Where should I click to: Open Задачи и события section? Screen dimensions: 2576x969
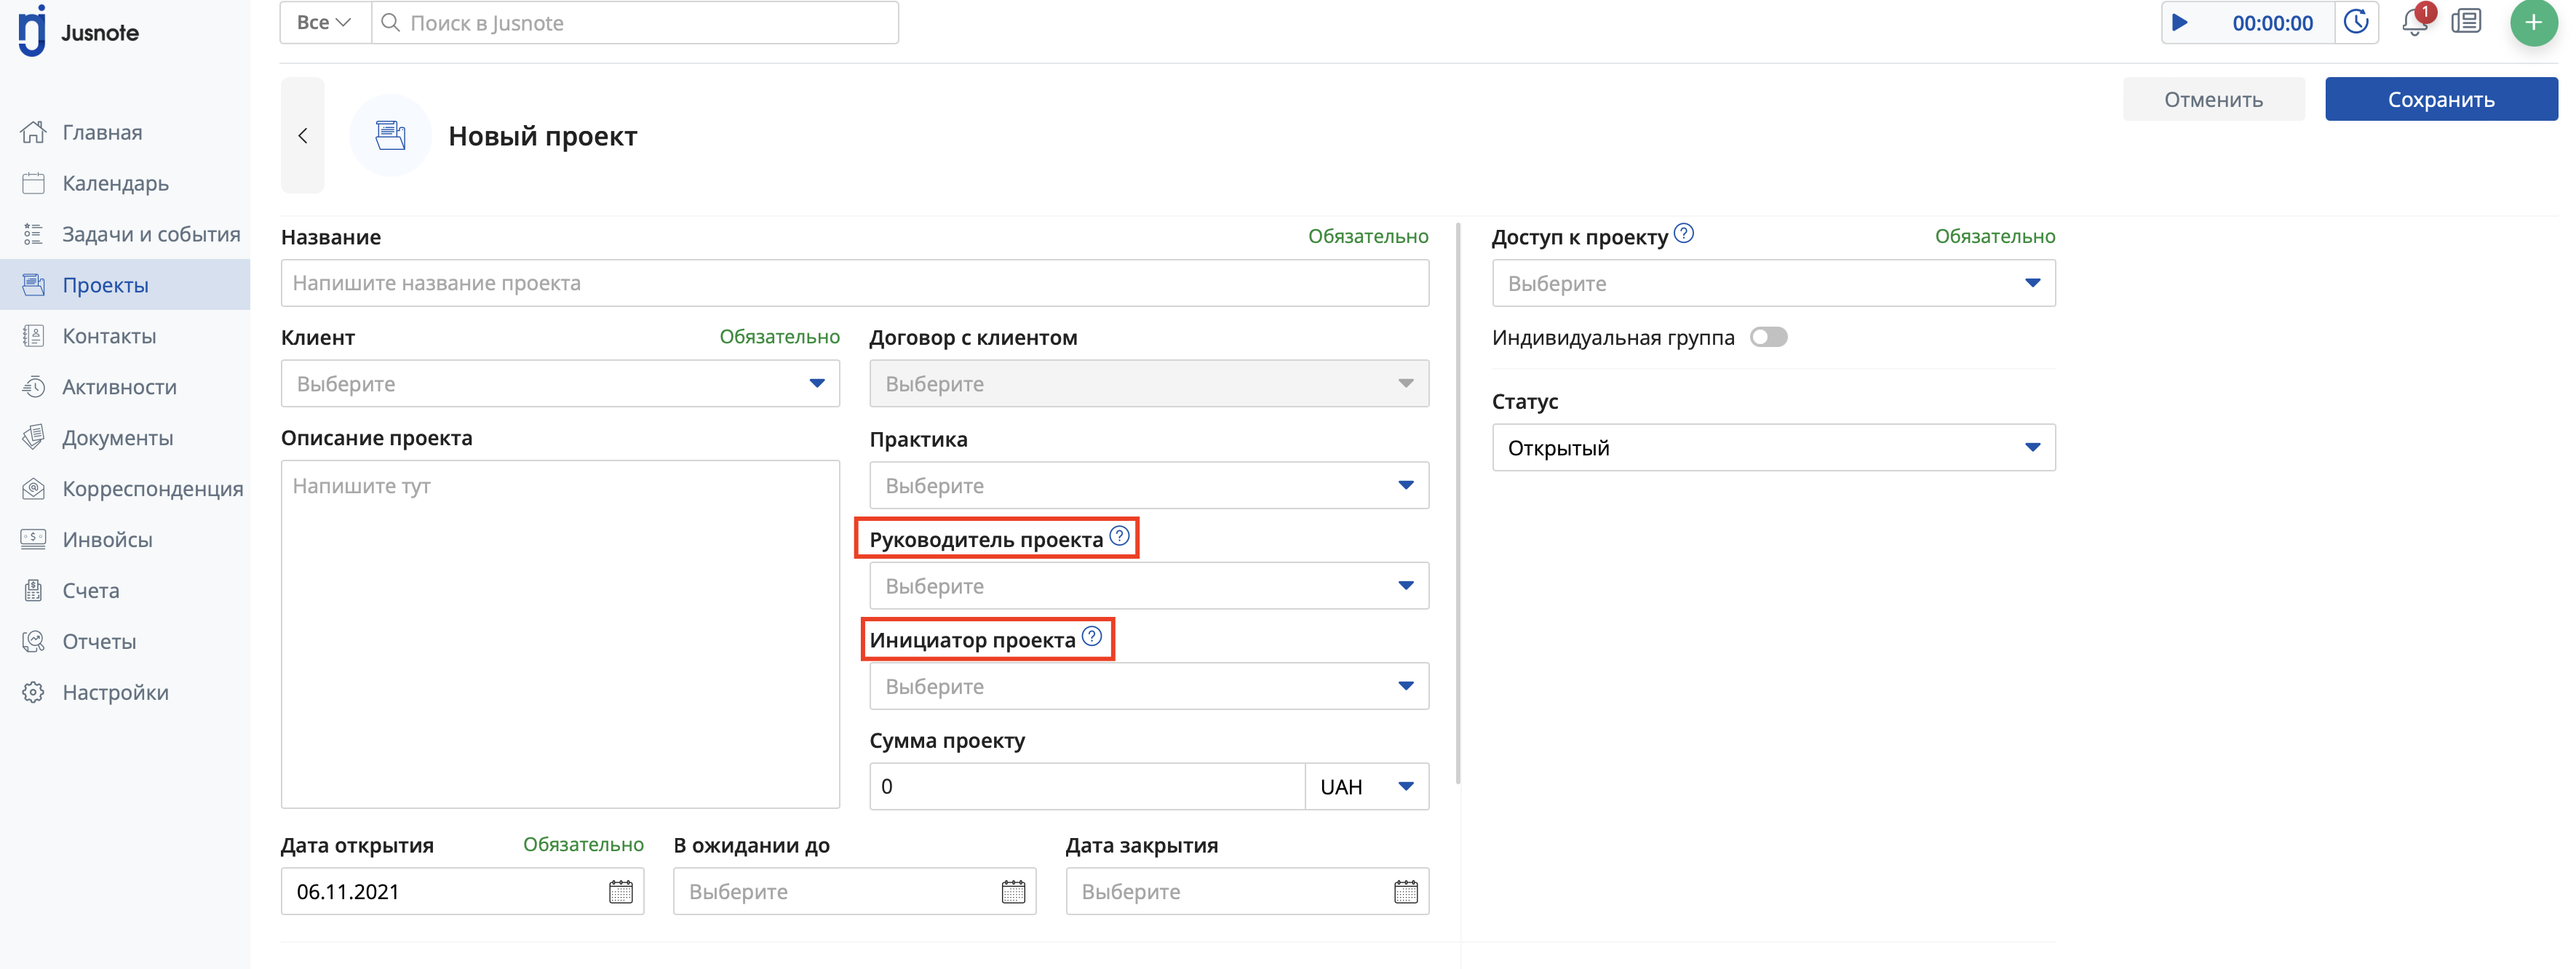(125, 234)
